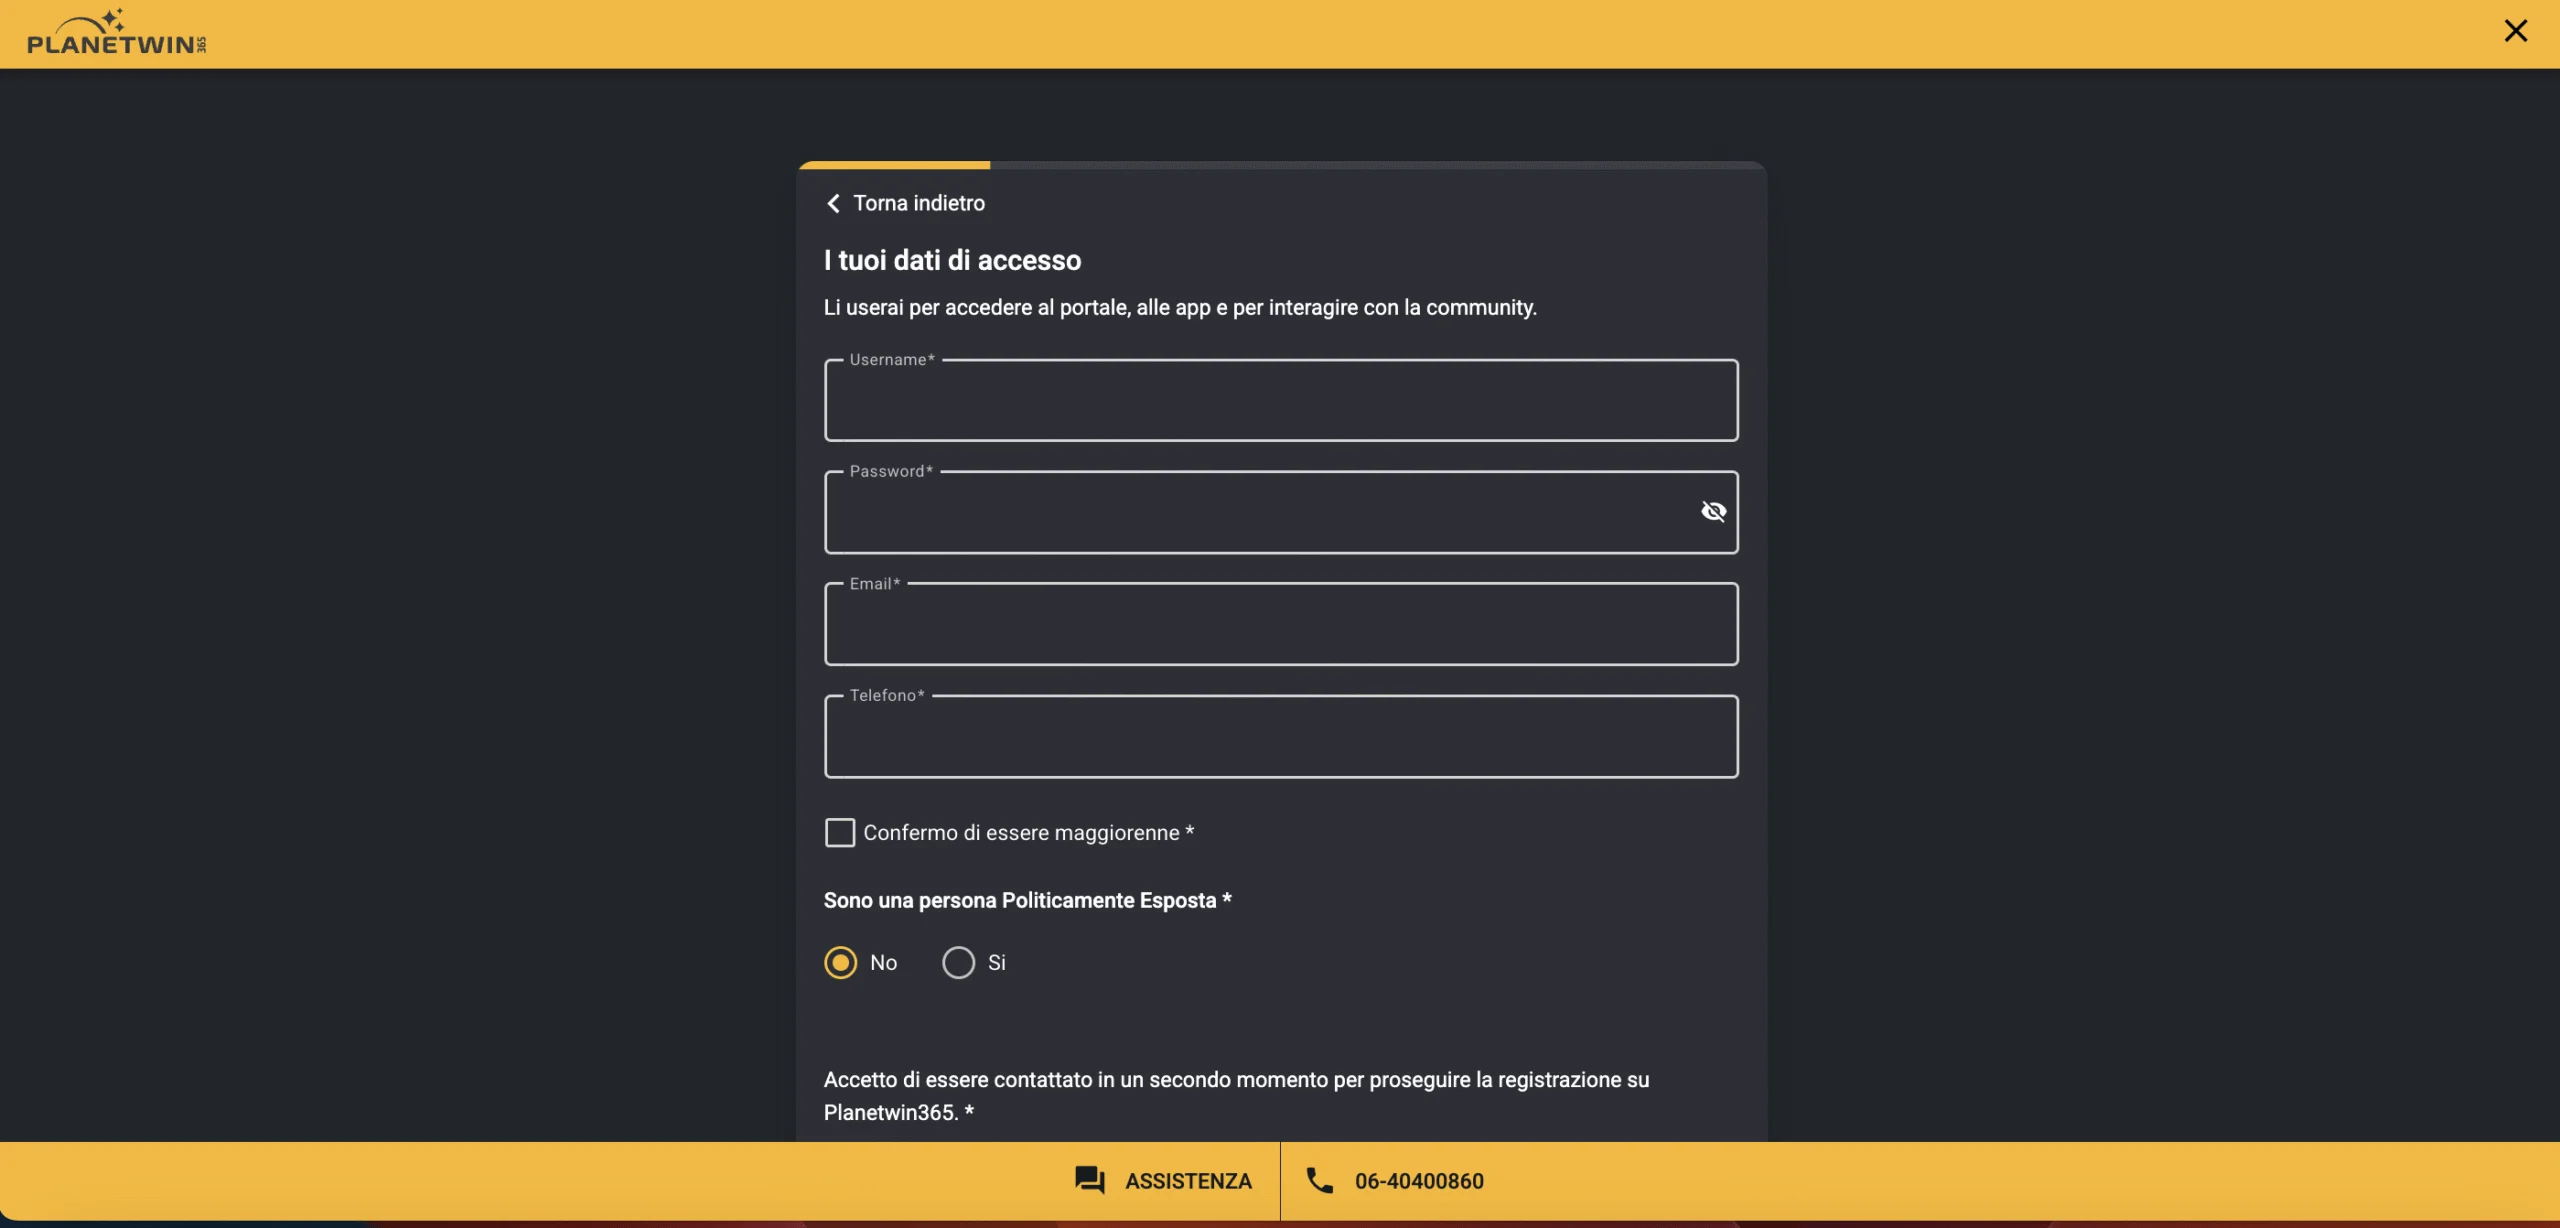Click the crossed-out eye icon in Password field

pyautogui.click(x=1712, y=511)
